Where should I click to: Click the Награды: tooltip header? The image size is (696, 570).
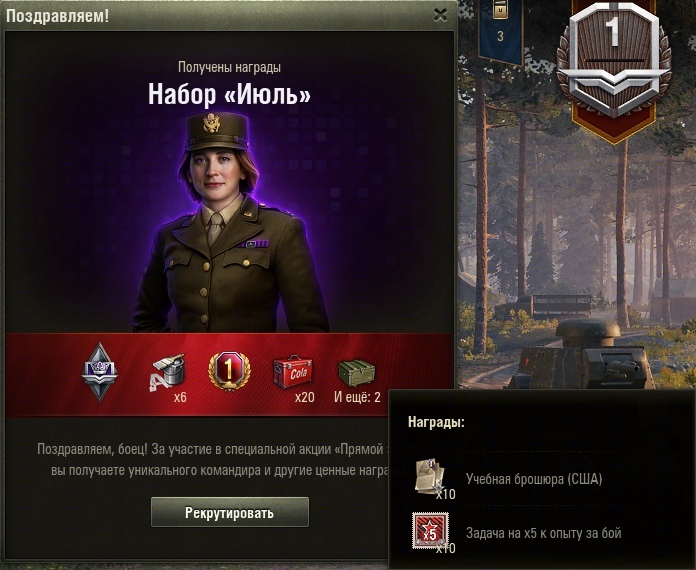436,422
